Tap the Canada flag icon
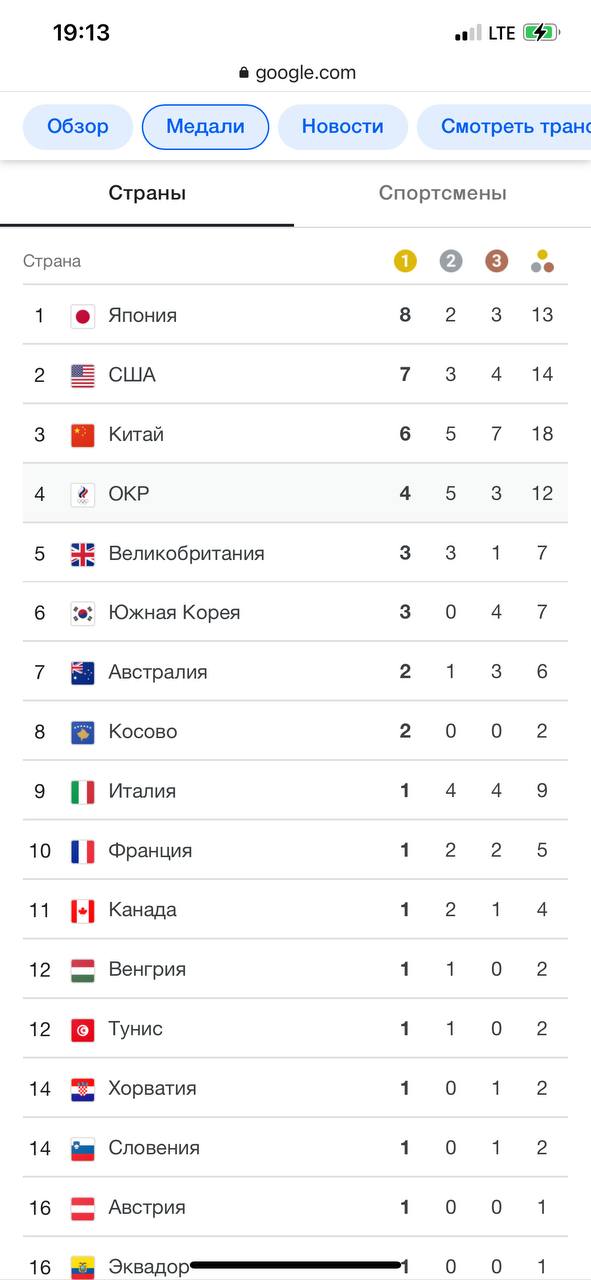The width and height of the screenshot is (591, 1280). coord(83,911)
